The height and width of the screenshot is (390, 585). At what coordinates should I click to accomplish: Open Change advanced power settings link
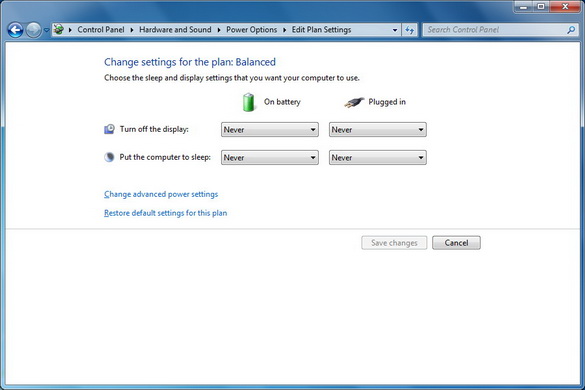point(161,194)
